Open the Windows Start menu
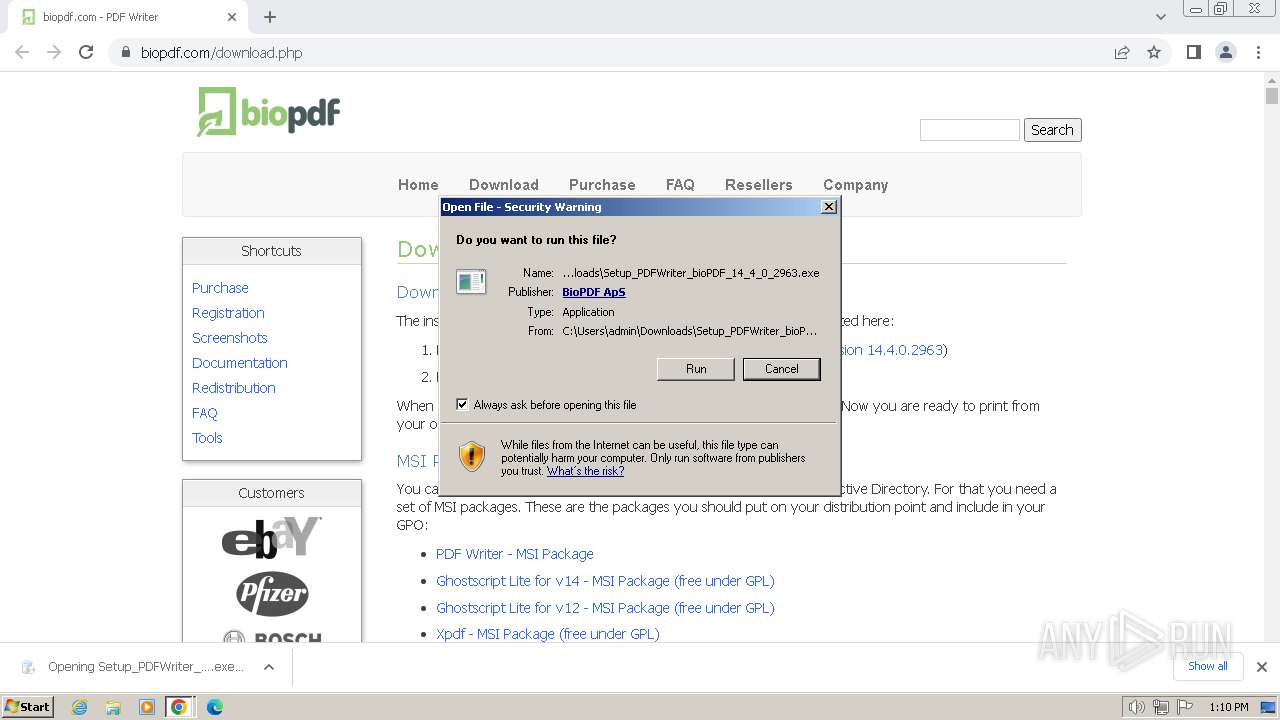Viewport: 1280px width, 720px height. pyautogui.click(x=28, y=707)
